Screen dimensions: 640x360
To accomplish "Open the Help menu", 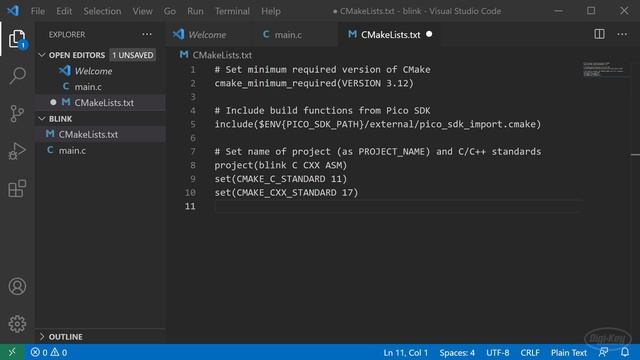I will (271, 11).
